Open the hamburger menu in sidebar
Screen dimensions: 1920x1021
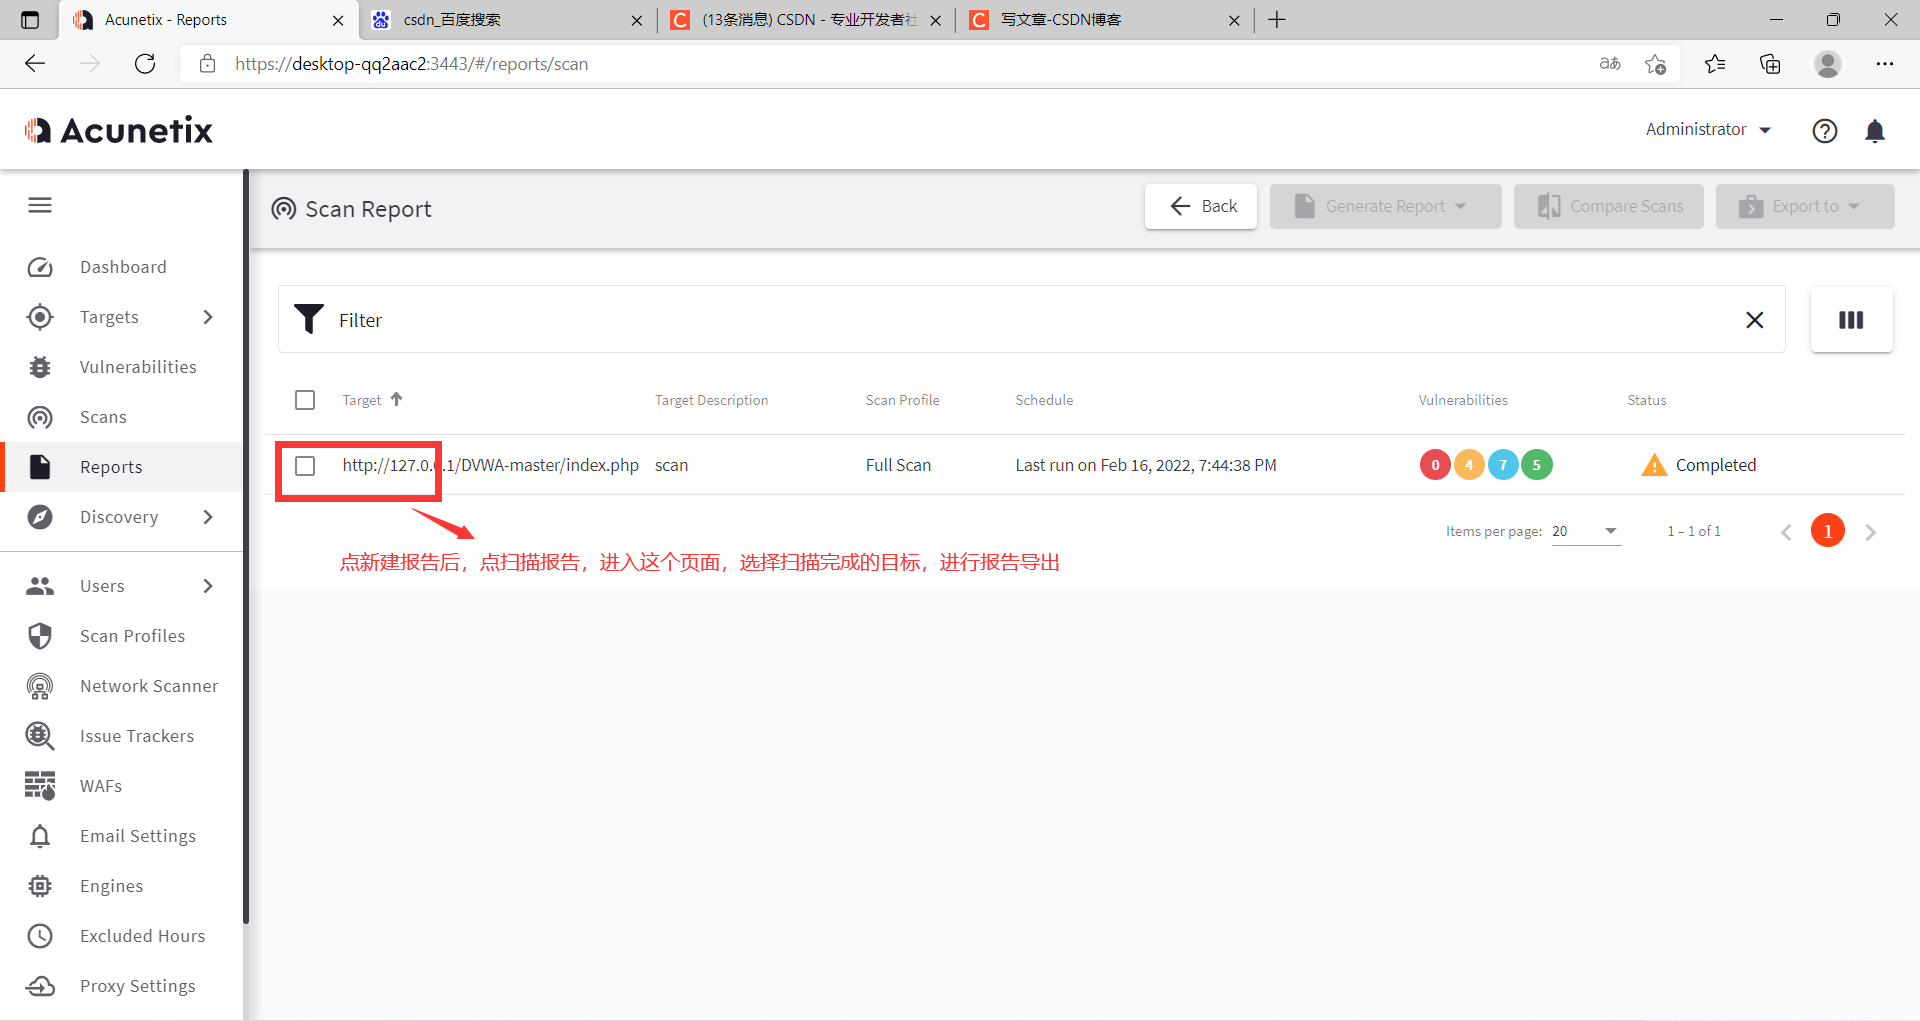(40, 205)
